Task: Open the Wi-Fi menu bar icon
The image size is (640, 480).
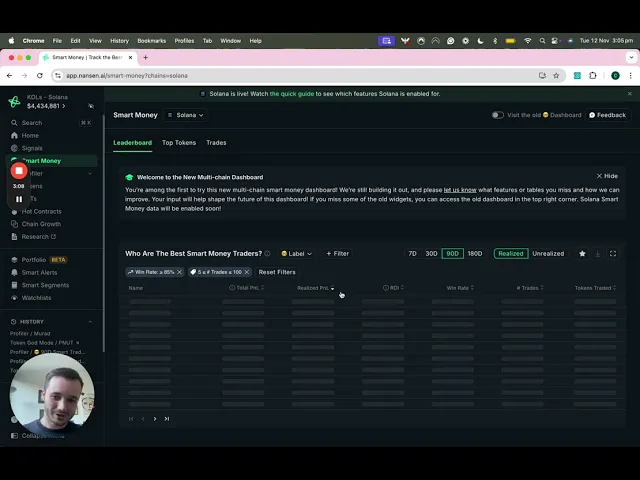Action: tap(528, 41)
